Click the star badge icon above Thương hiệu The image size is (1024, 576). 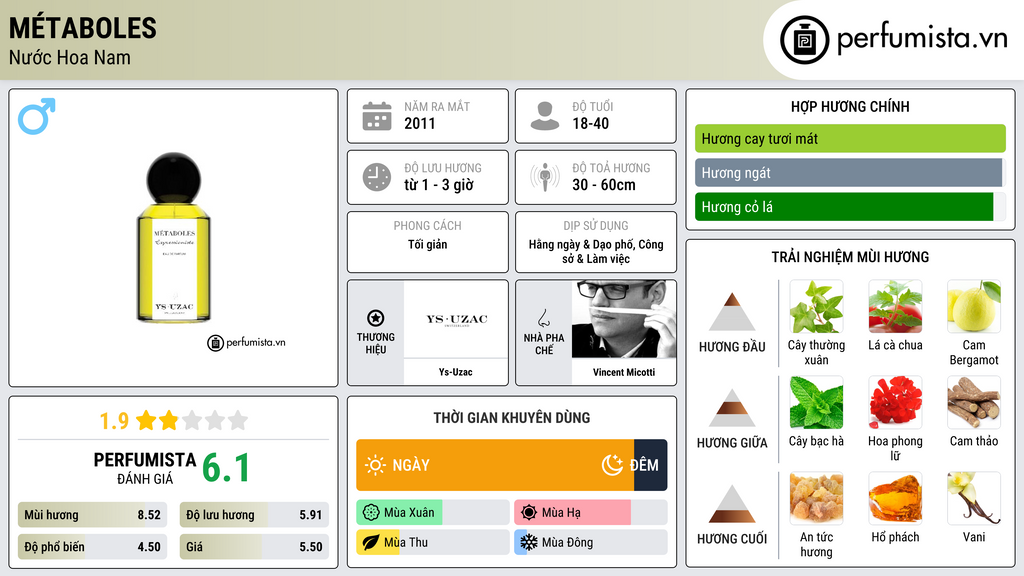pos(376,318)
